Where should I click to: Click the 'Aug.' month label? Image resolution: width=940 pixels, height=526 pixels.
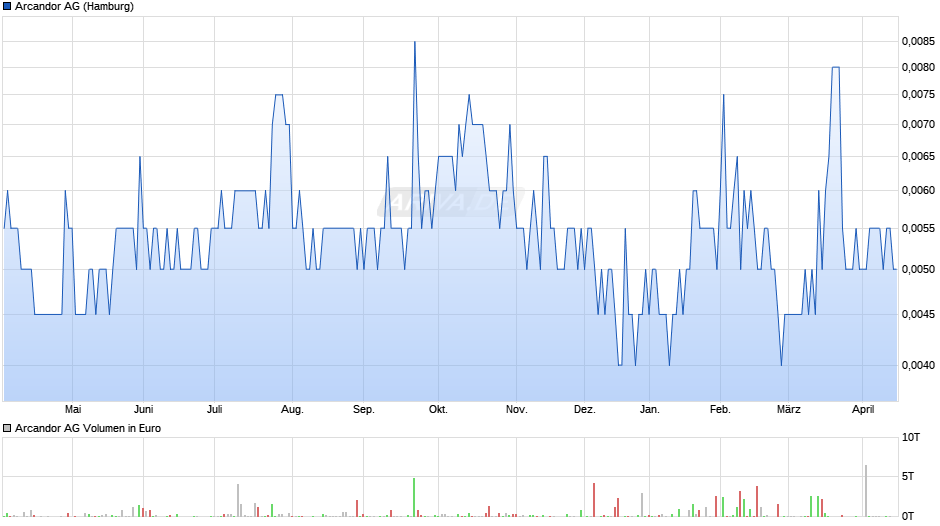[293, 409]
